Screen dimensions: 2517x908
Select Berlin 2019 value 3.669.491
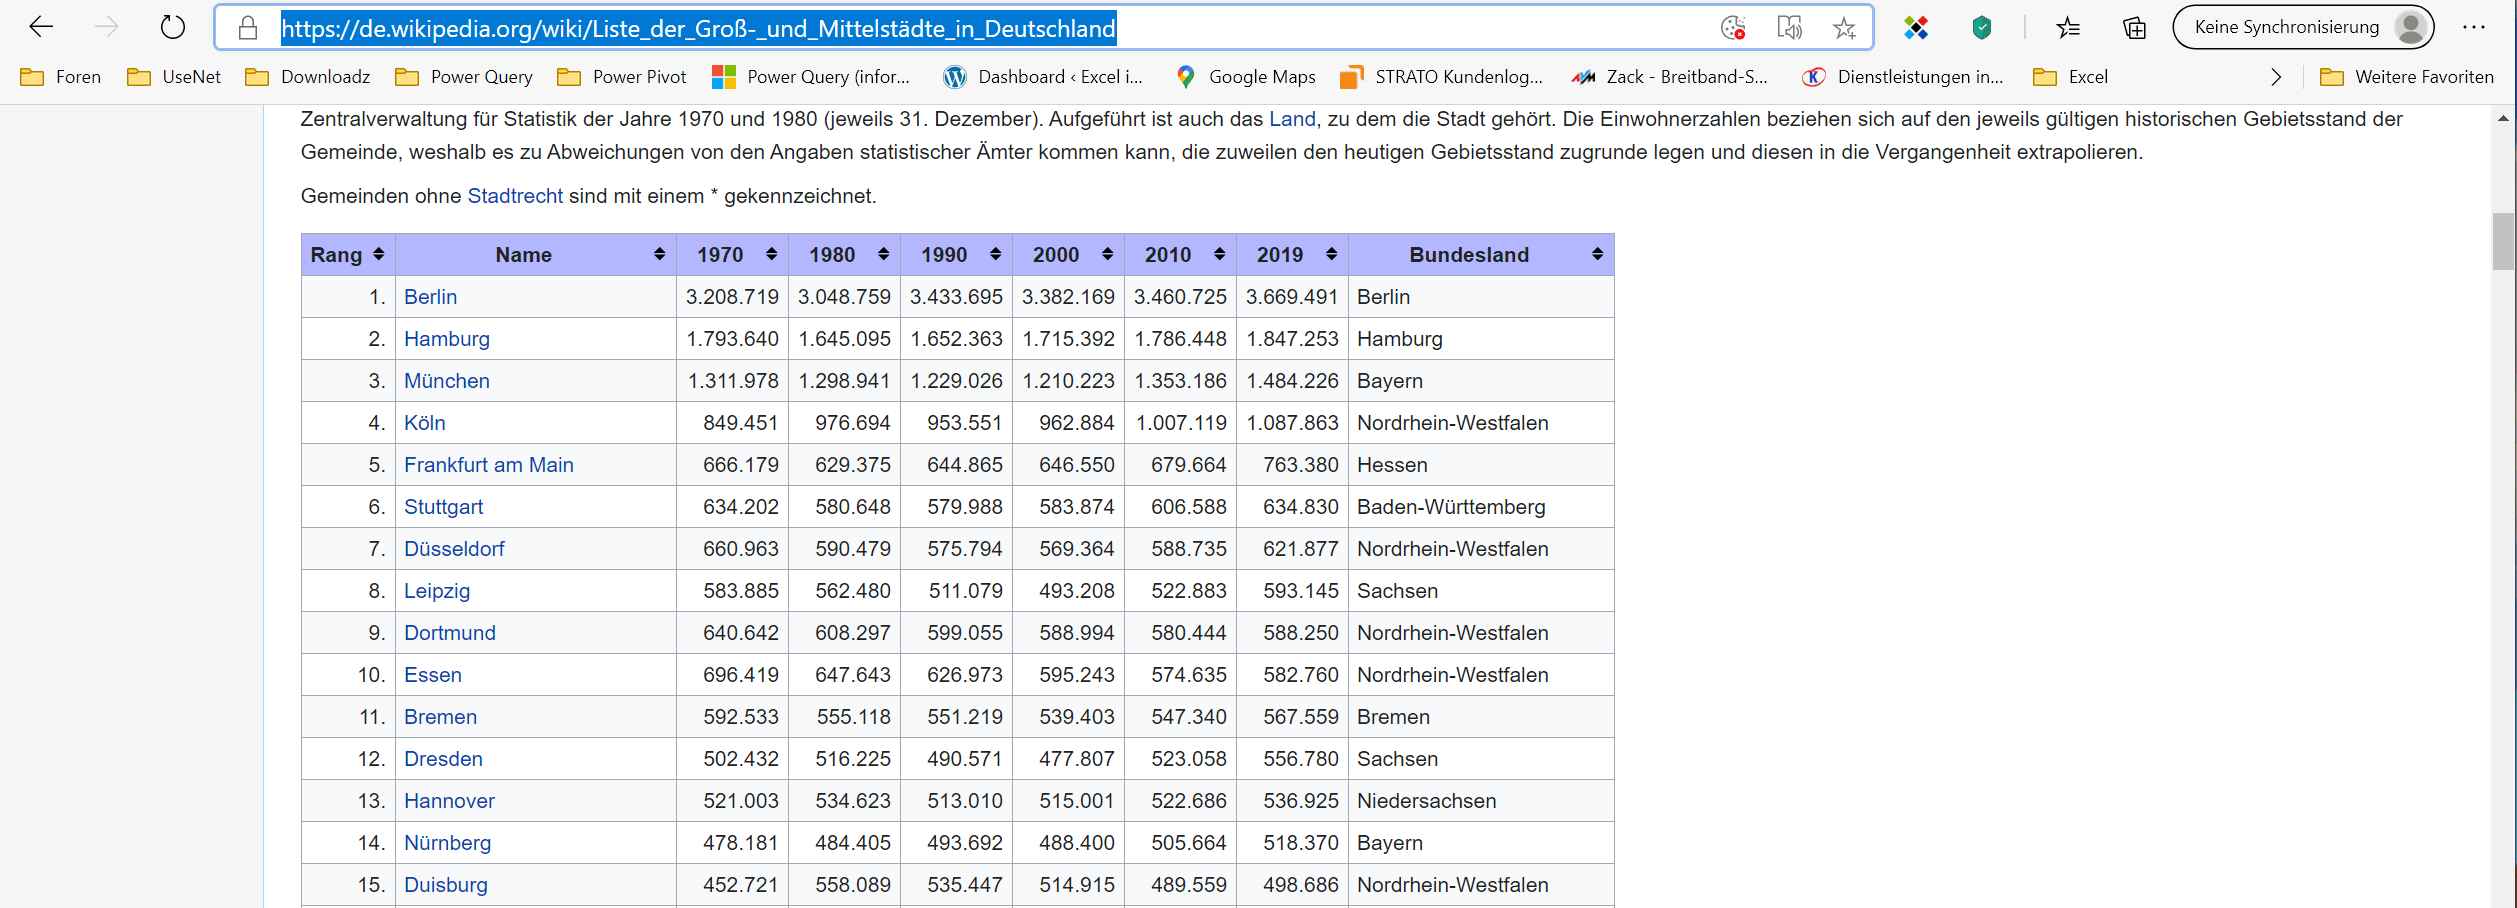point(1292,297)
